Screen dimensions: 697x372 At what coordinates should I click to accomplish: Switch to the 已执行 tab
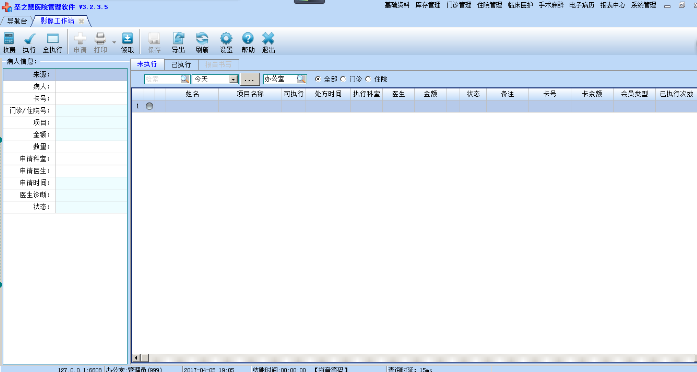[181, 65]
